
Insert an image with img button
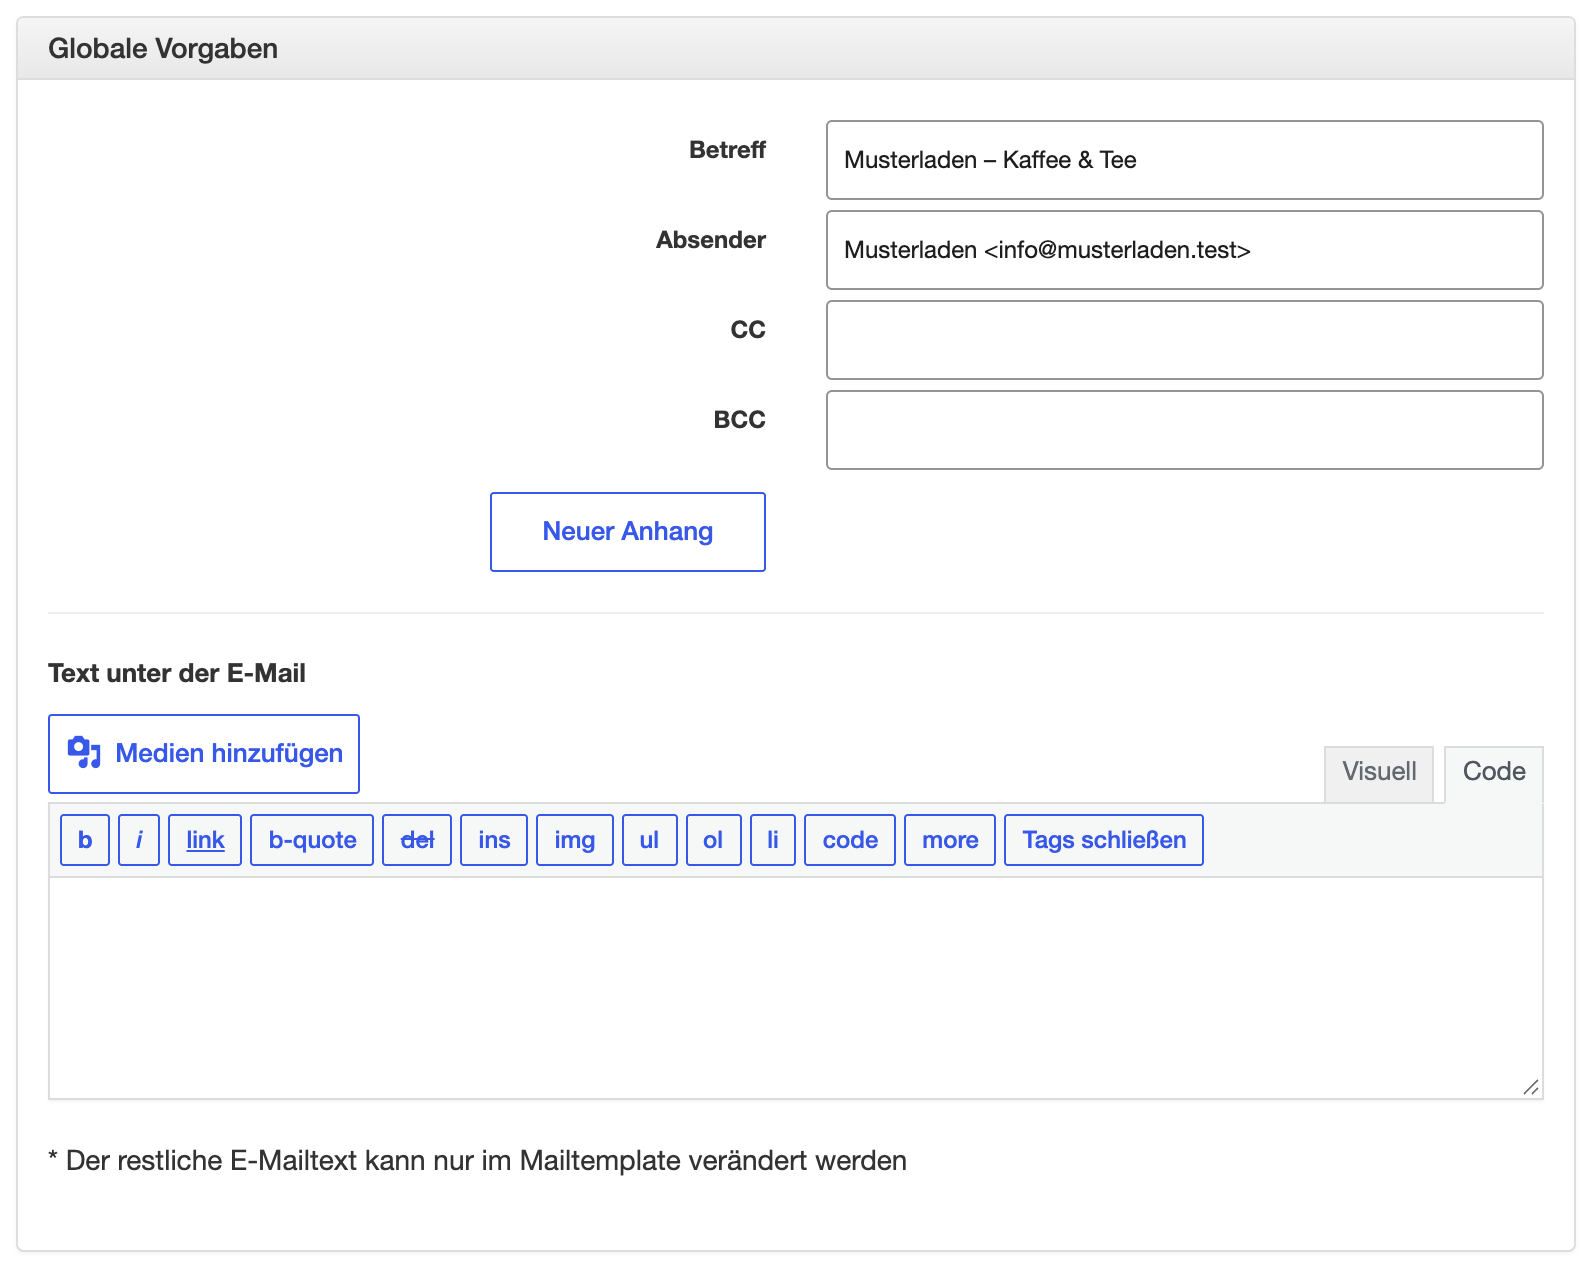[575, 840]
